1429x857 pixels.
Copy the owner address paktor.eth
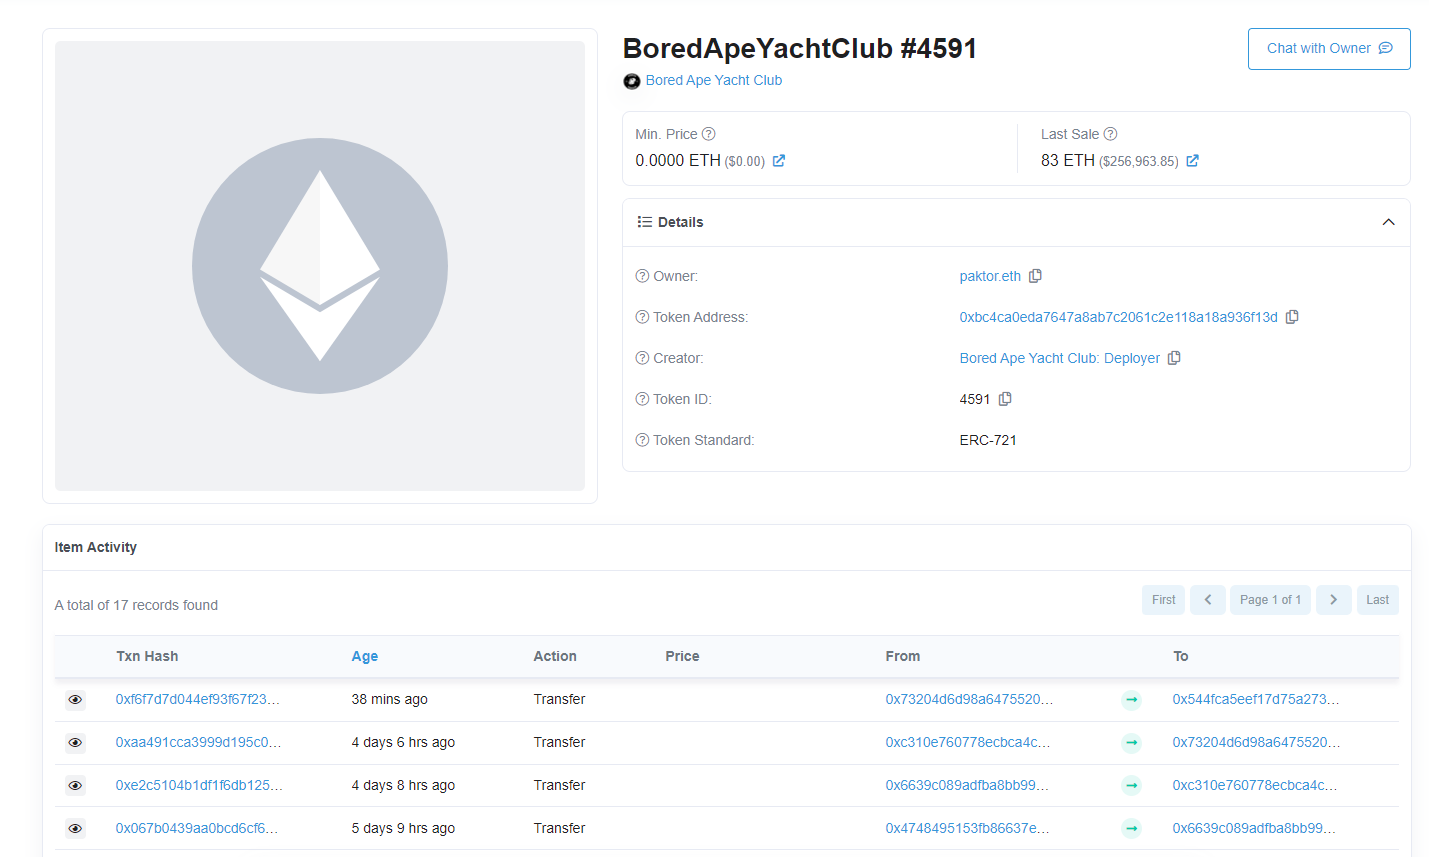click(1036, 276)
